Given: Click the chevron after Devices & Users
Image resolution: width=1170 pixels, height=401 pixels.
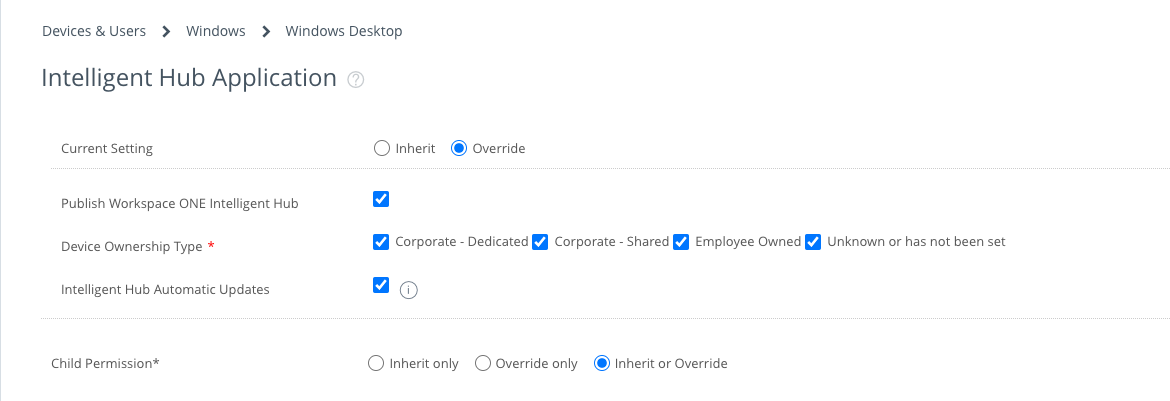Looking at the screenshot, I should (x=166, y=31).
